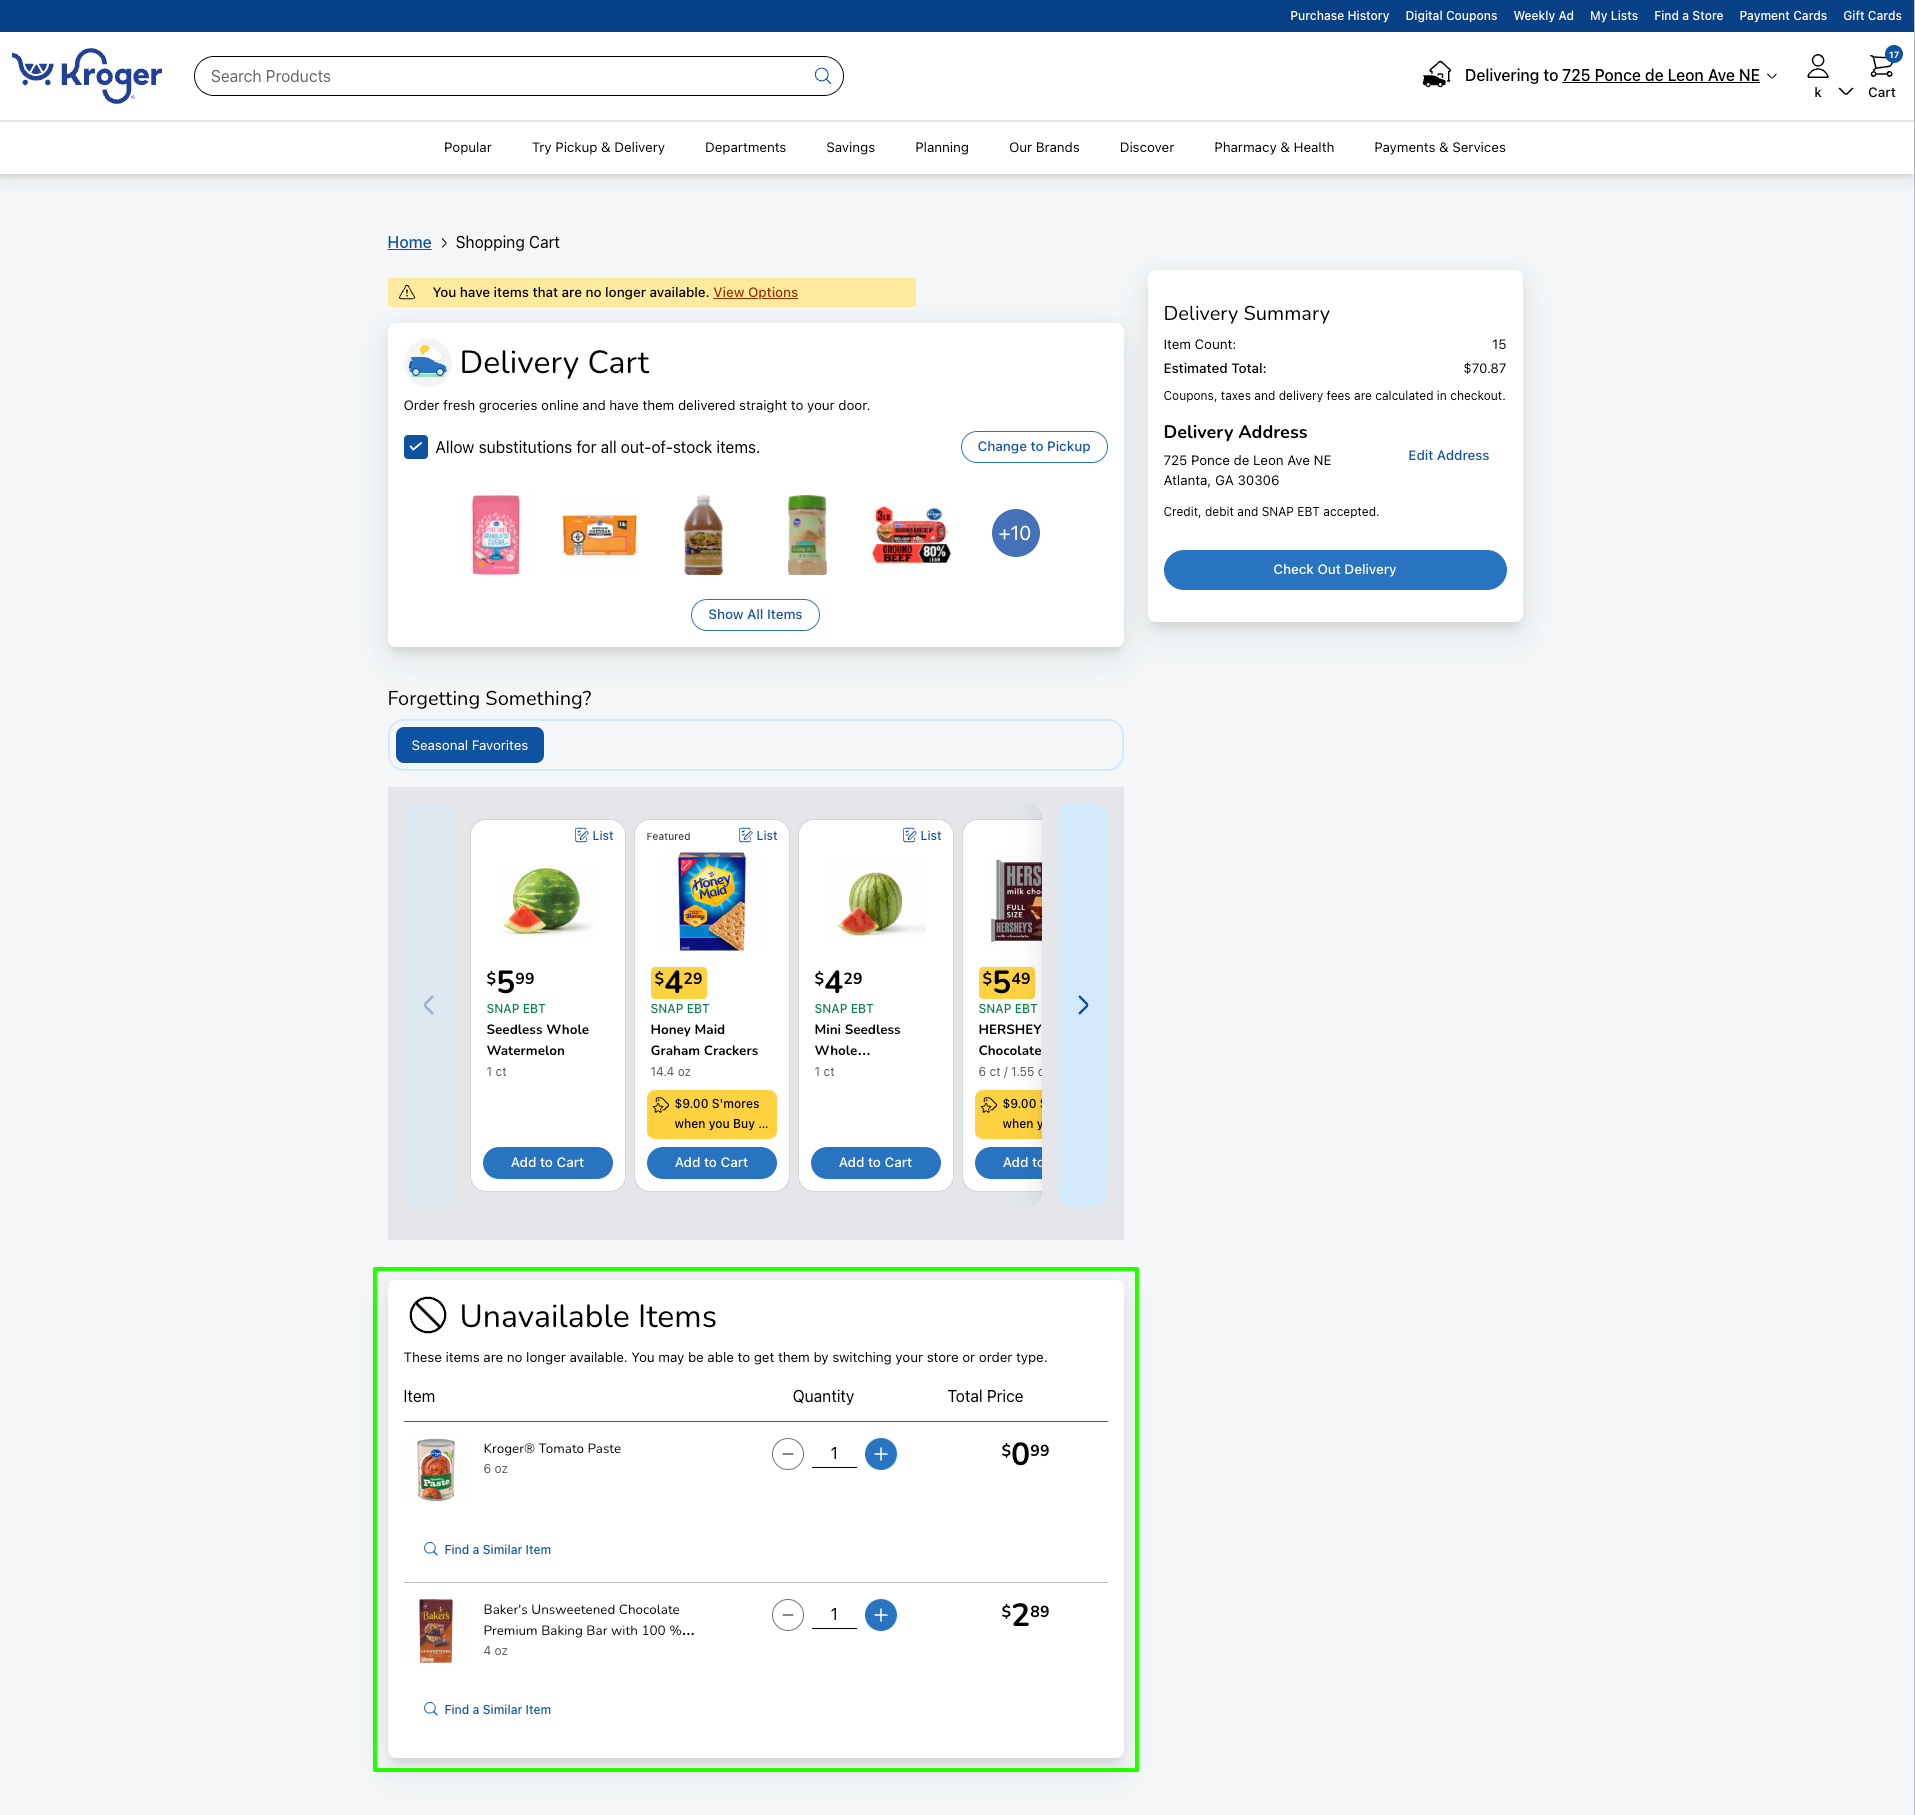This screenshot has width=1915, height=1815.
Task: Increase Kroger Tomato Paste quantity
Action: pos(881,1454)
